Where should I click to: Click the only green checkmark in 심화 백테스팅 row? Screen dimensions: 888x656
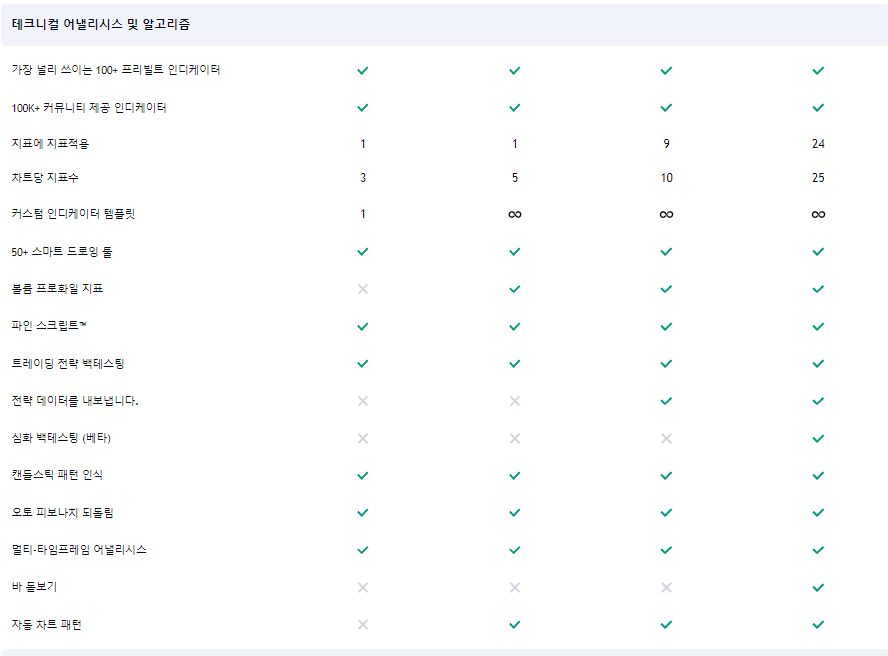[818, 438]
